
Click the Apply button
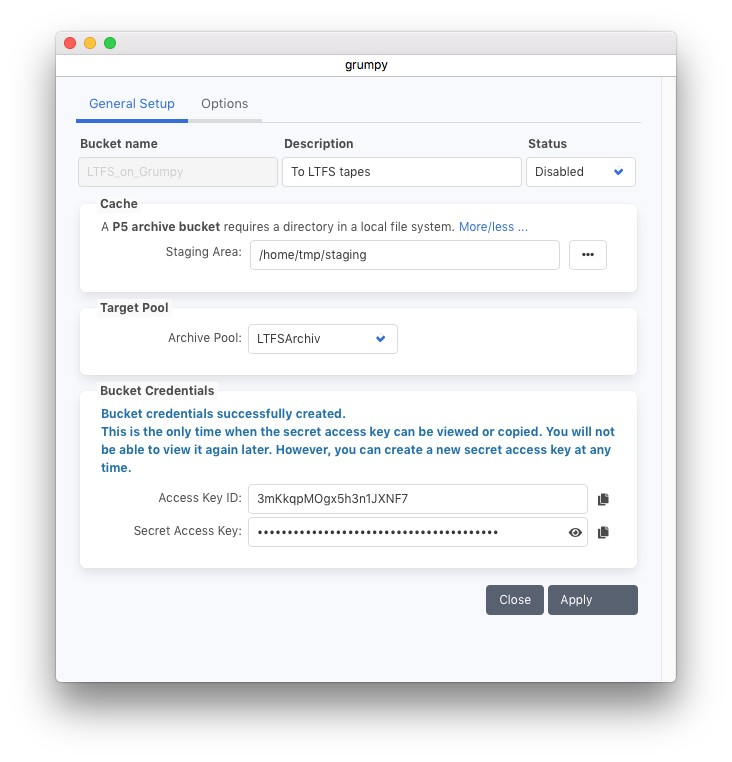click(592, 600)
